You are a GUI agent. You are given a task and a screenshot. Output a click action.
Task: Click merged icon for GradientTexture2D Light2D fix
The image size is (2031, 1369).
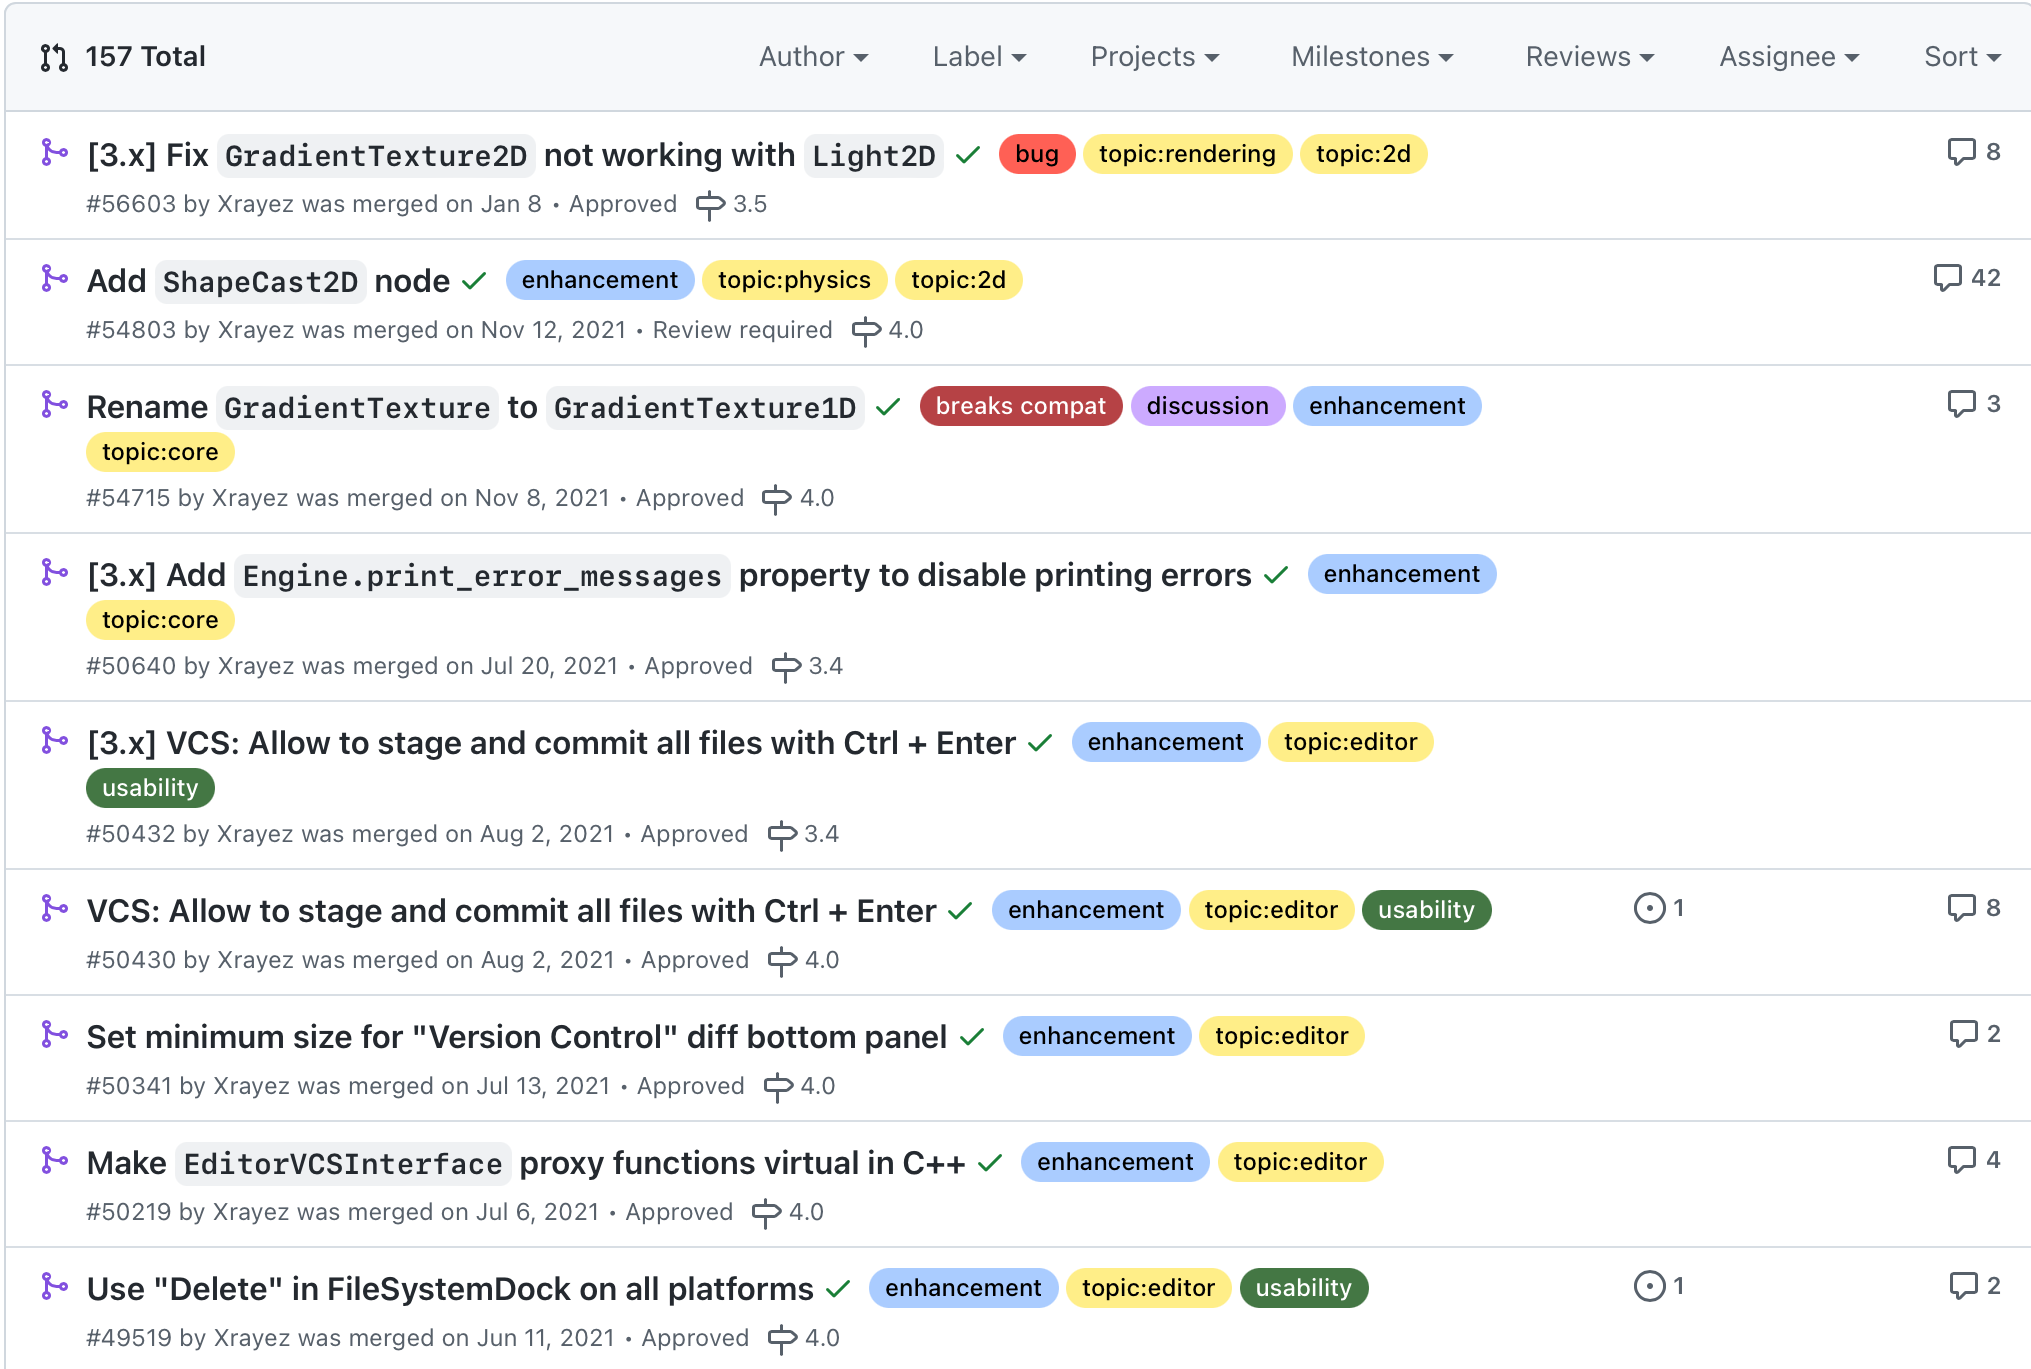click(54, 153)
